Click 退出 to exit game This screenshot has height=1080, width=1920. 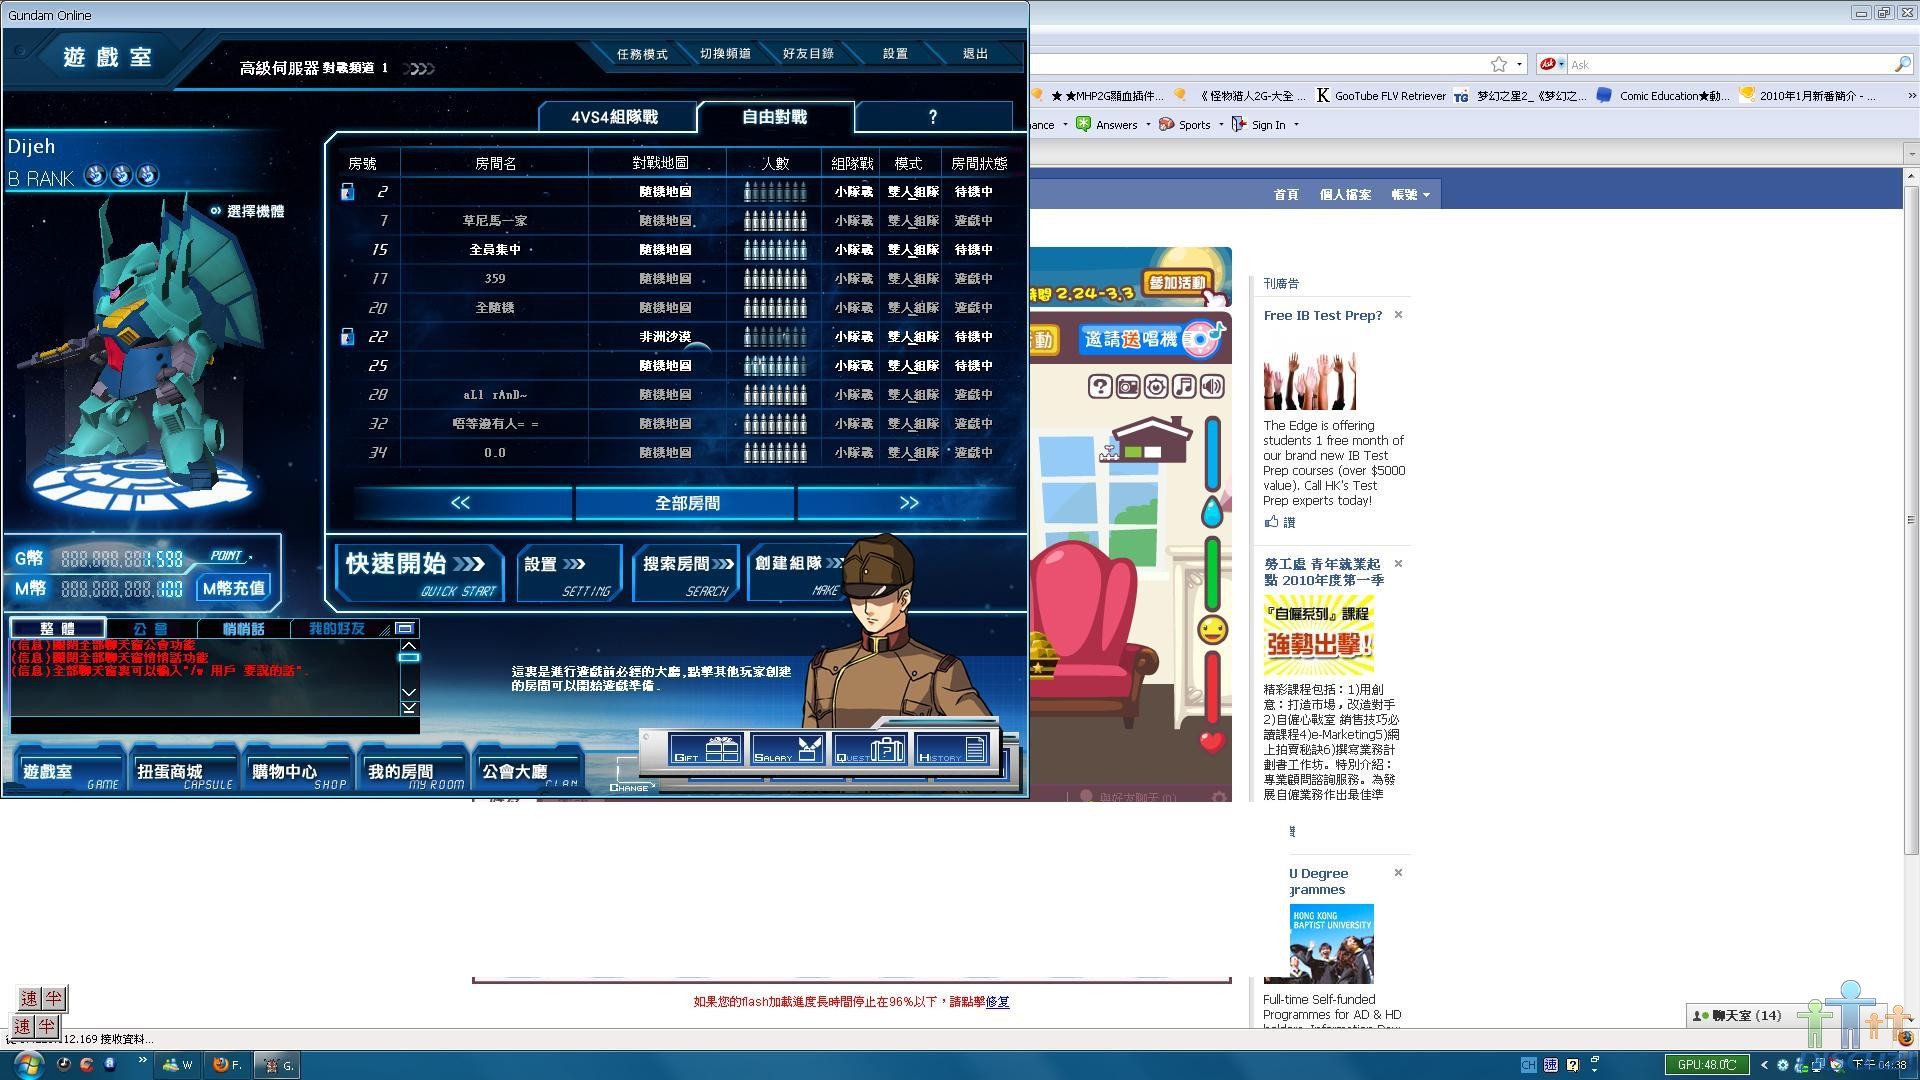pos(975,54)
